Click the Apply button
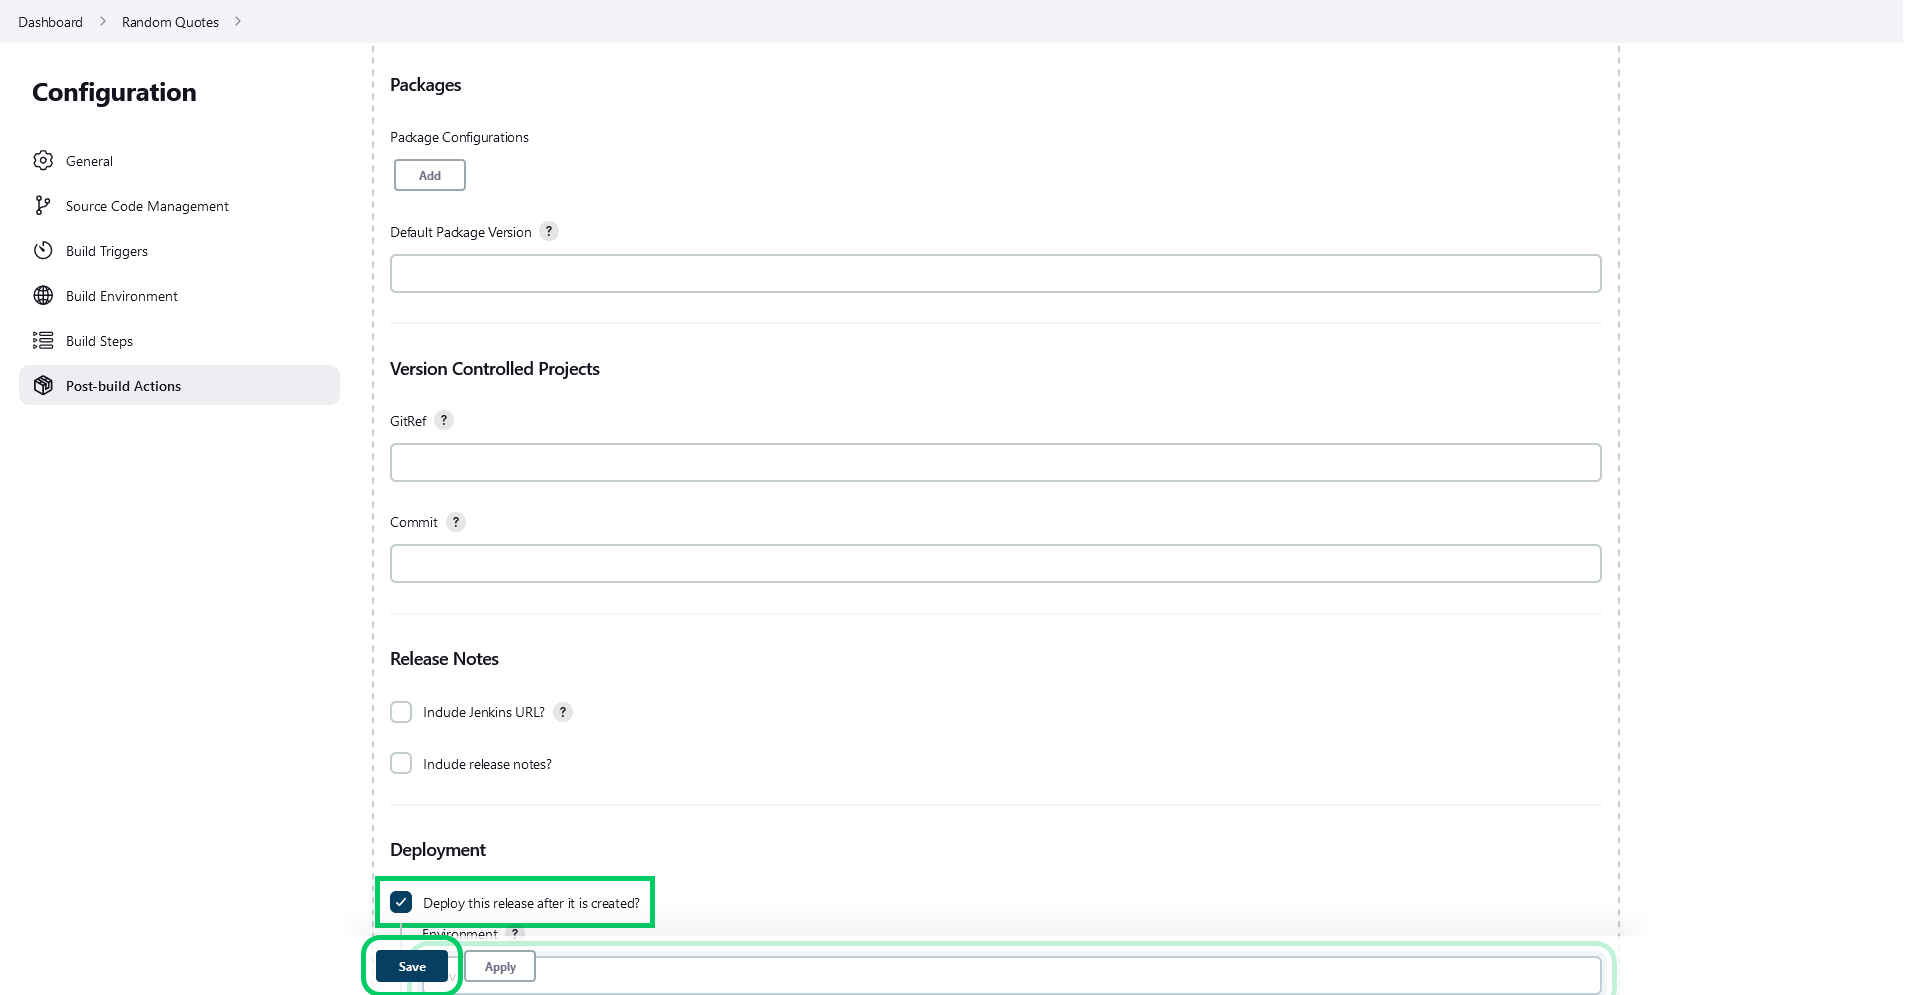1920x995 pixels. coord(500,966)
